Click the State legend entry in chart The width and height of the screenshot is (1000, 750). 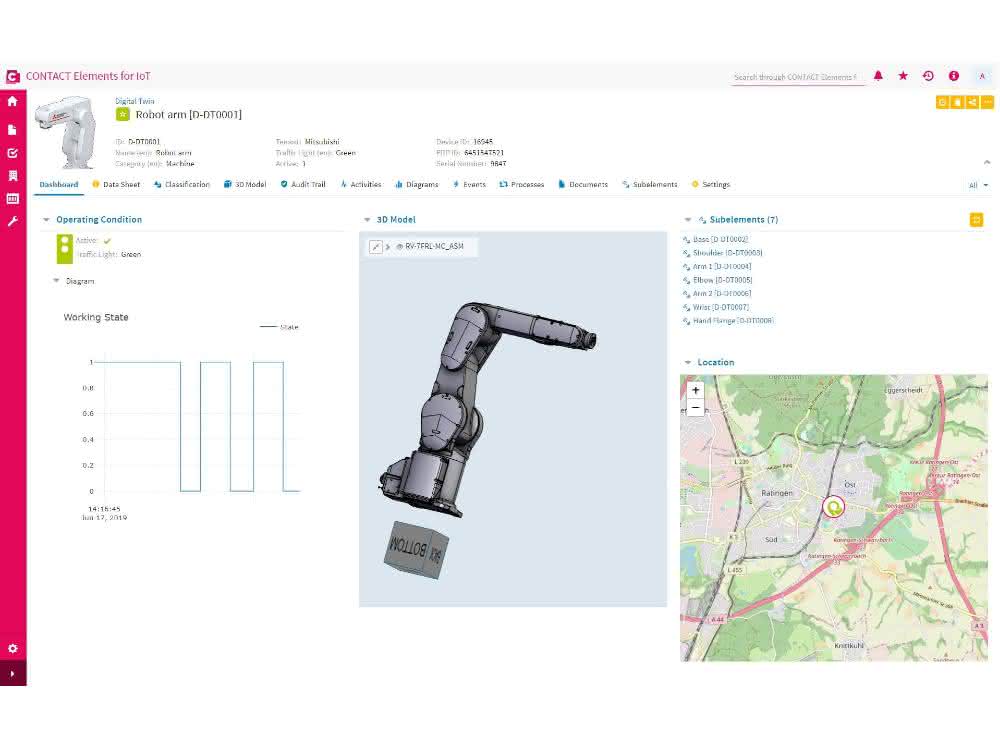pos(279,327)
